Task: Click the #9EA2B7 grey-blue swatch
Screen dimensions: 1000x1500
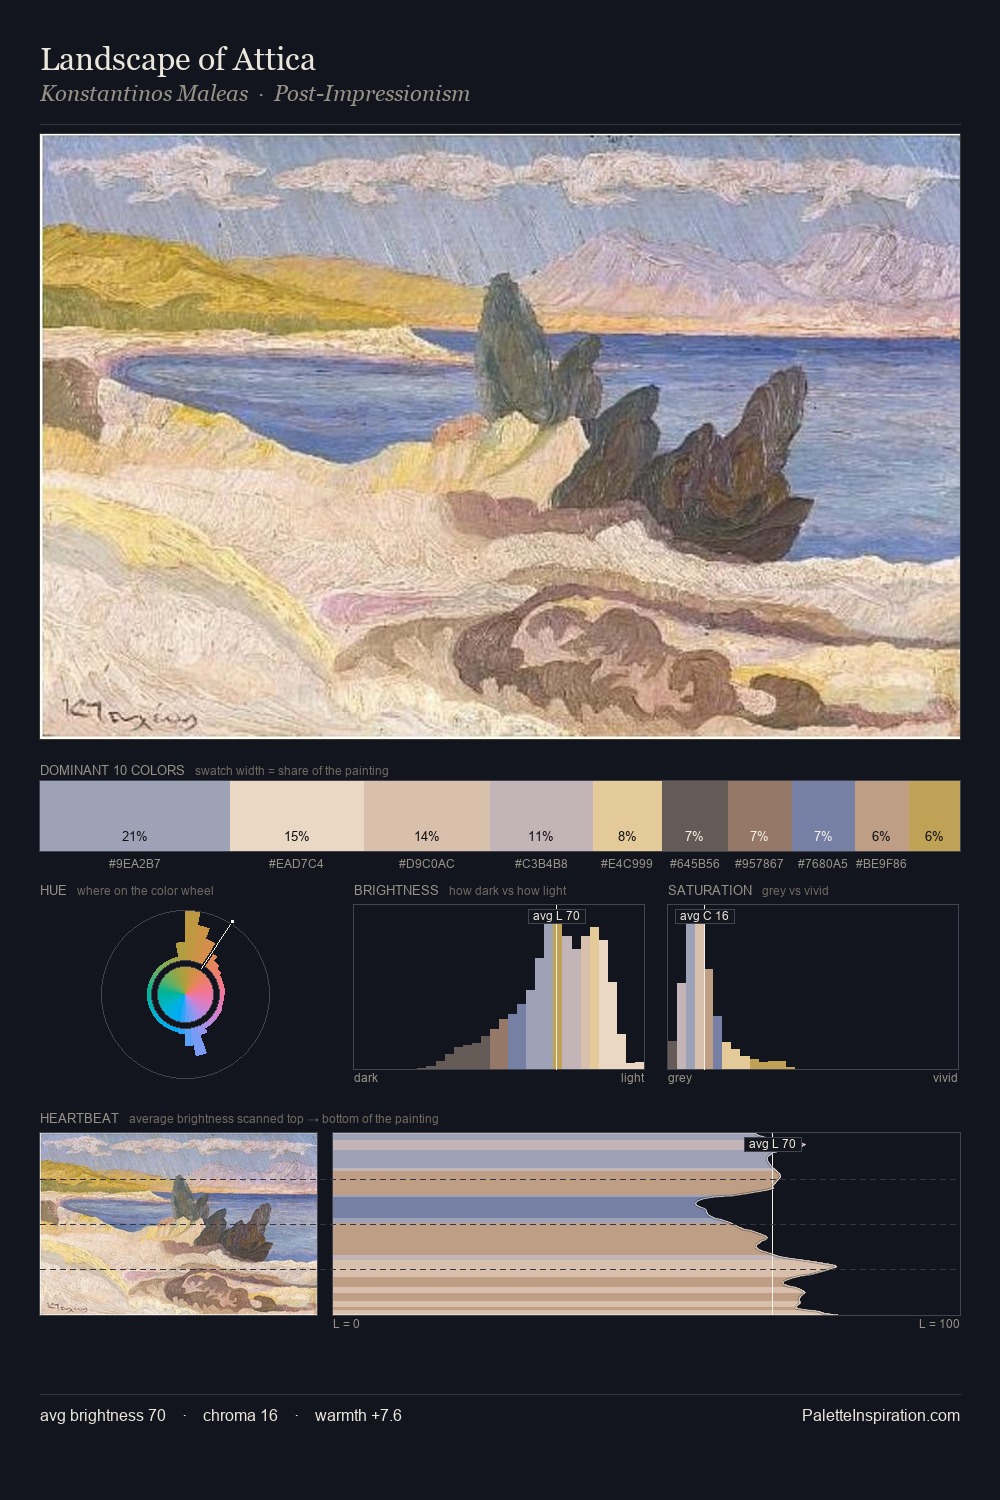Action: click(x=135, y=816)
